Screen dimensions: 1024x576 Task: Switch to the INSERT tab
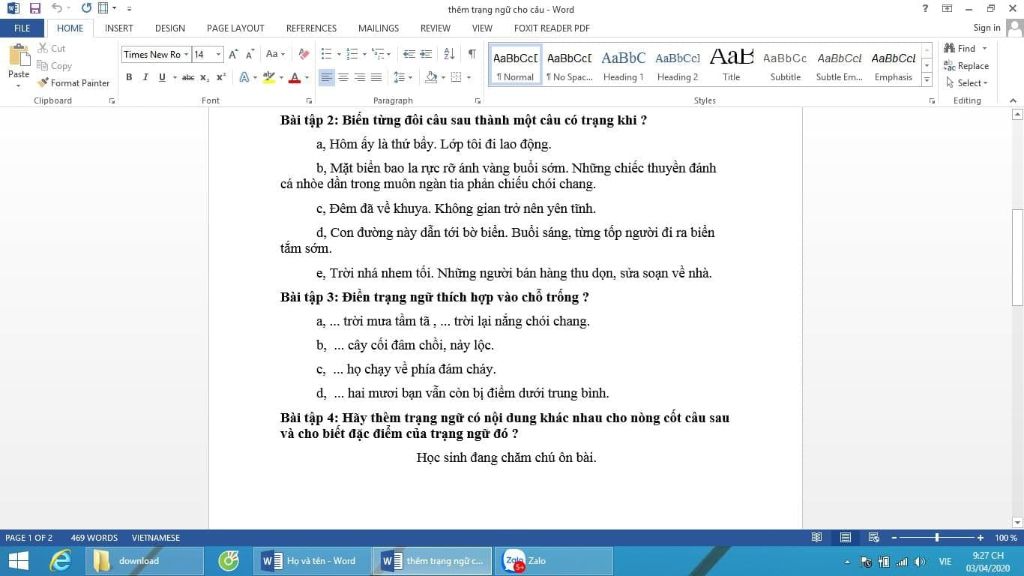[x=119, y=28]
